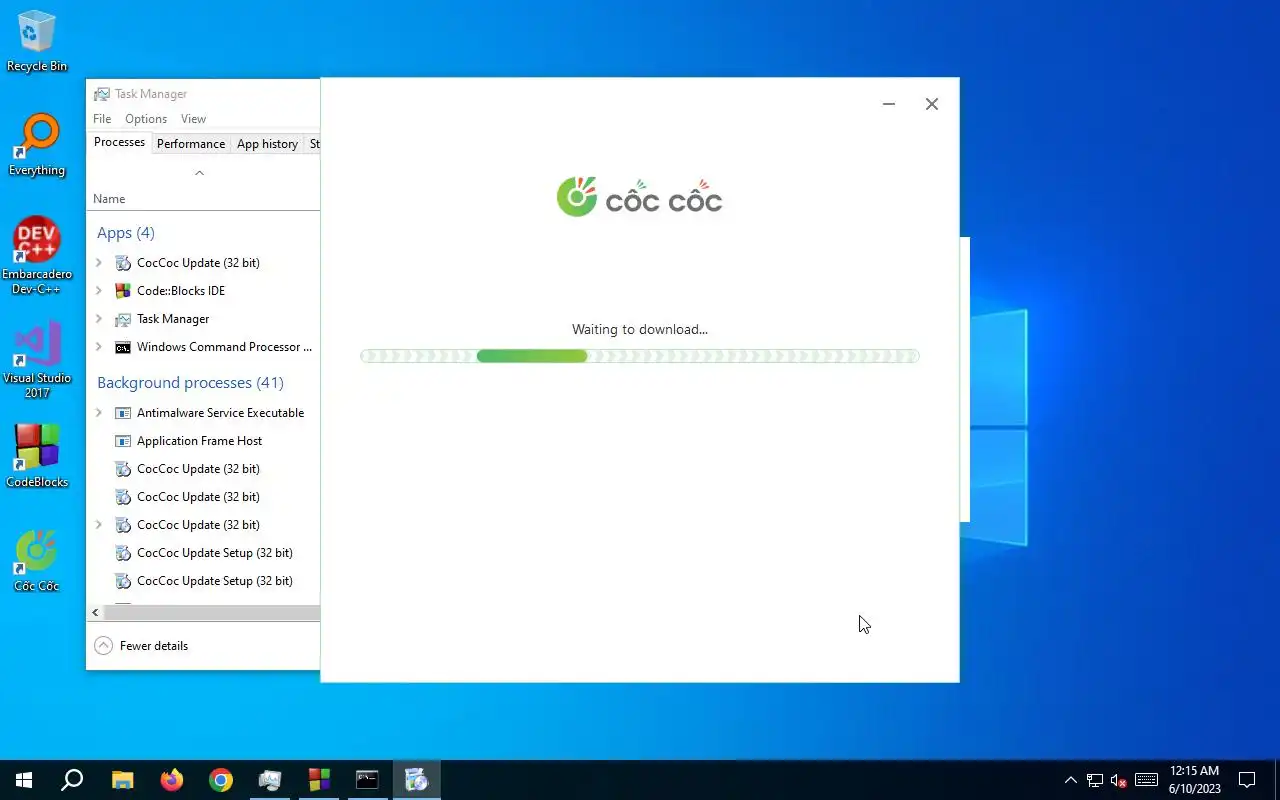
Task: Click Background processes (41) group header
Action: [190, 383]
